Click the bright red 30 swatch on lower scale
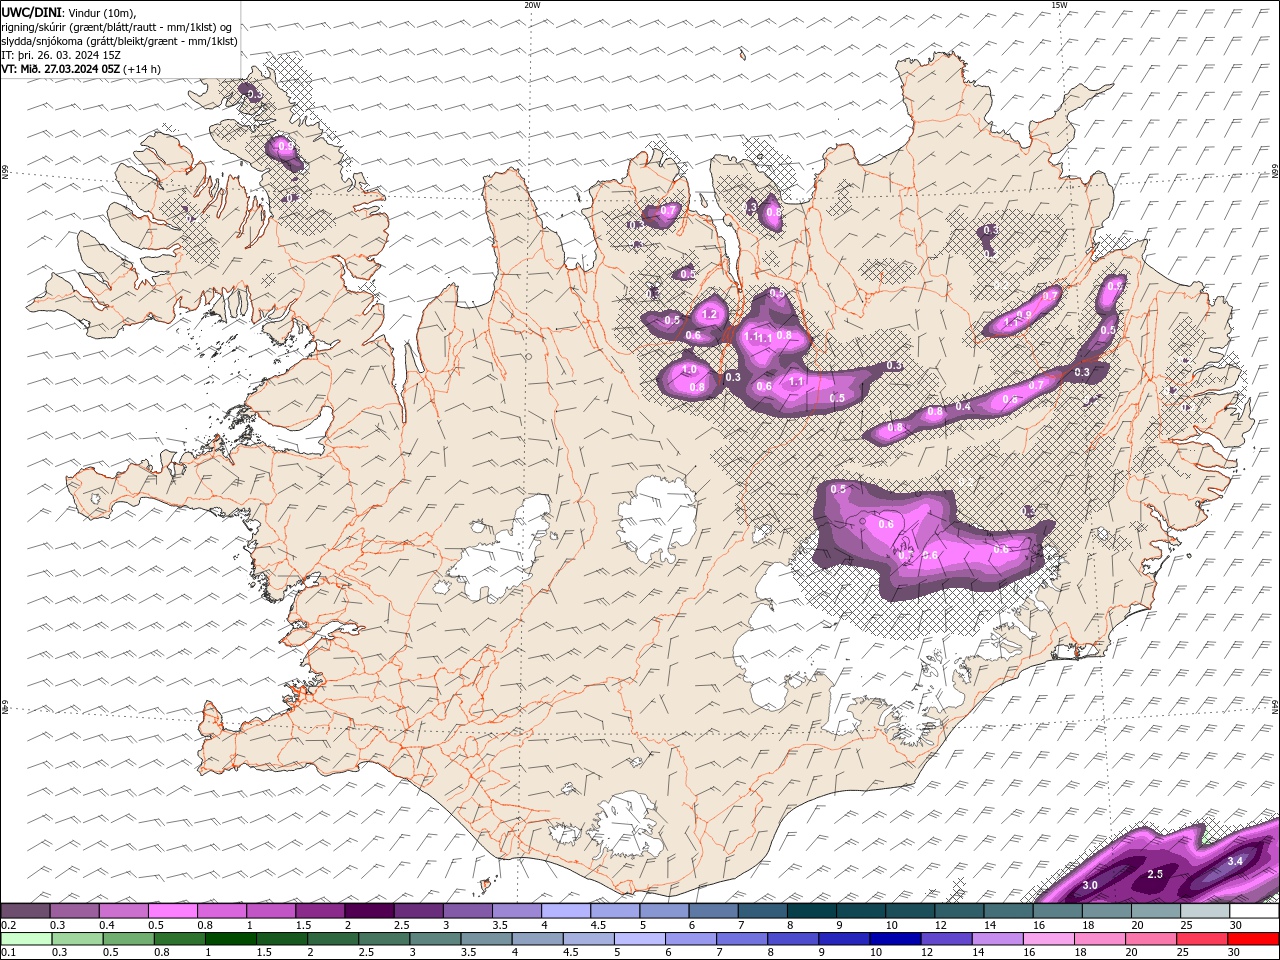 point(1253,939)
